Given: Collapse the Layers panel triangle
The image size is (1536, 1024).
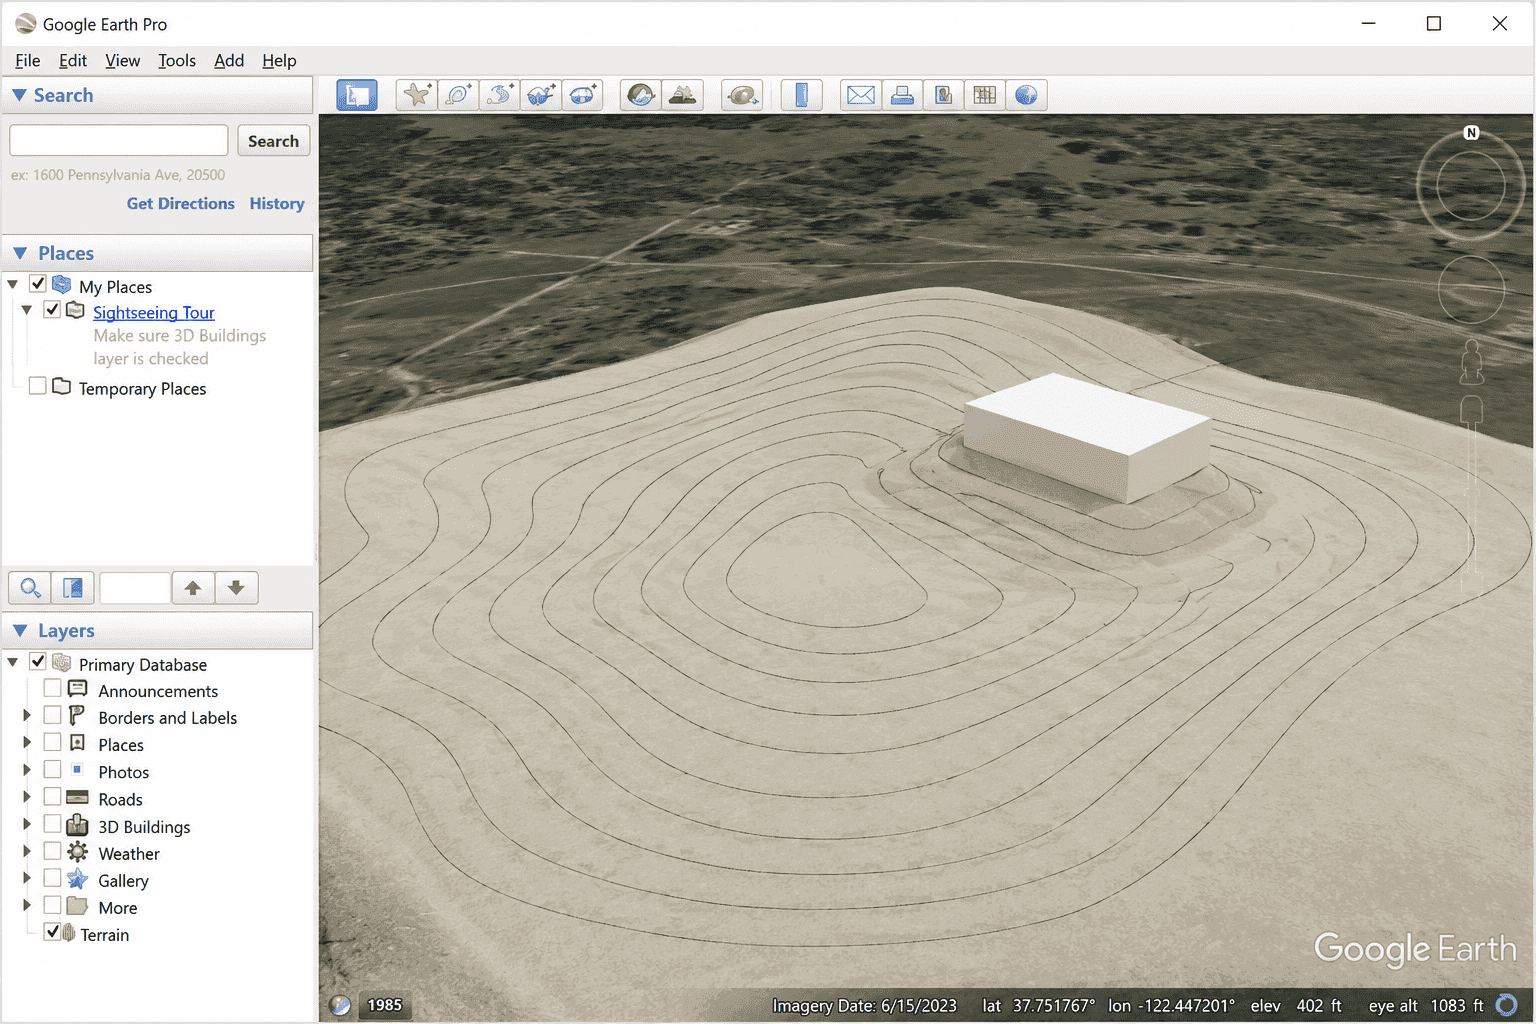Looking at the screenshot, I should (x=19, y=630).
